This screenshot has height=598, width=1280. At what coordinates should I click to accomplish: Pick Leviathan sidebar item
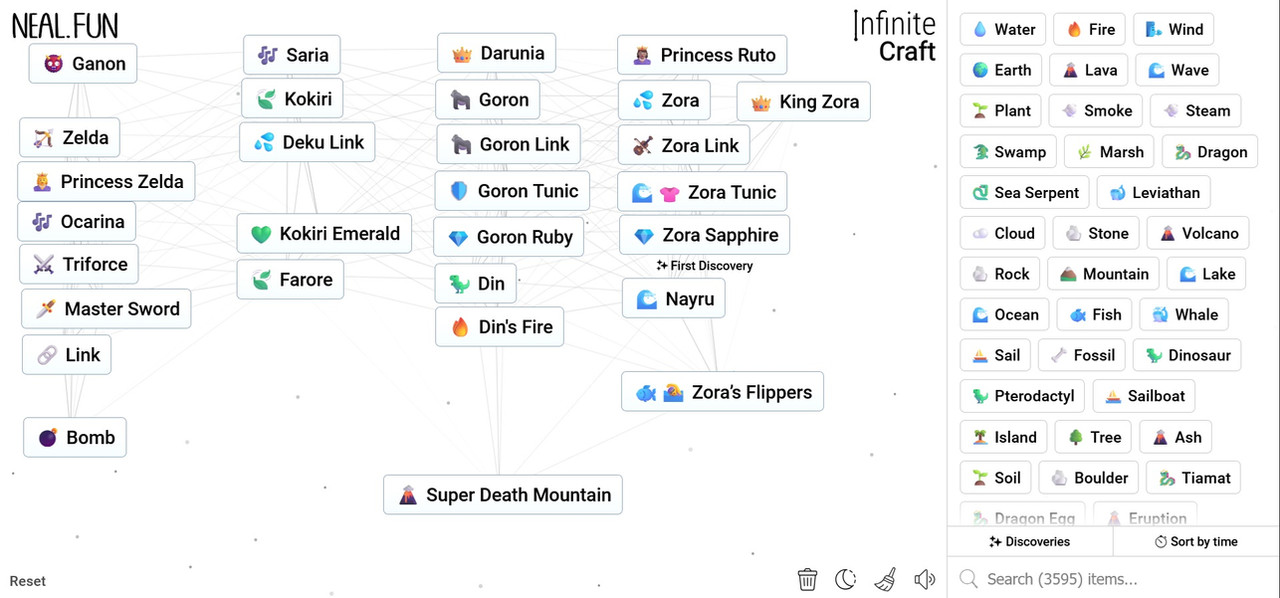pyautogui.click(x=1155, y=192)
